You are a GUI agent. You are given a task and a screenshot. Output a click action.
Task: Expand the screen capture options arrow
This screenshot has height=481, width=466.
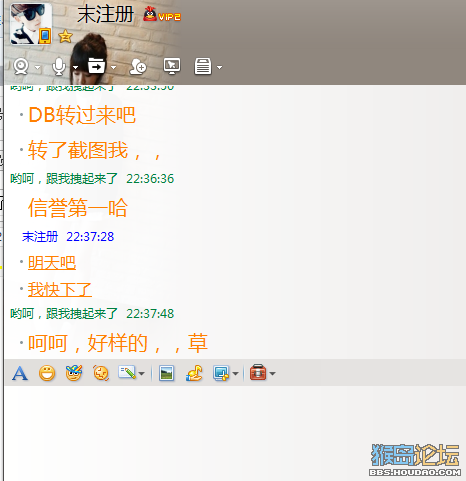pos(235,374)
